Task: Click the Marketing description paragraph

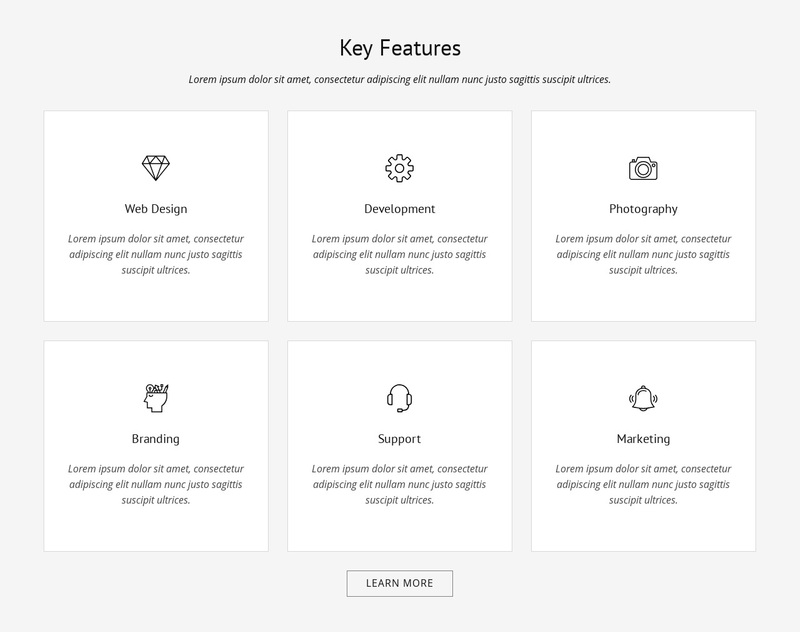Action: click(643, 484)
